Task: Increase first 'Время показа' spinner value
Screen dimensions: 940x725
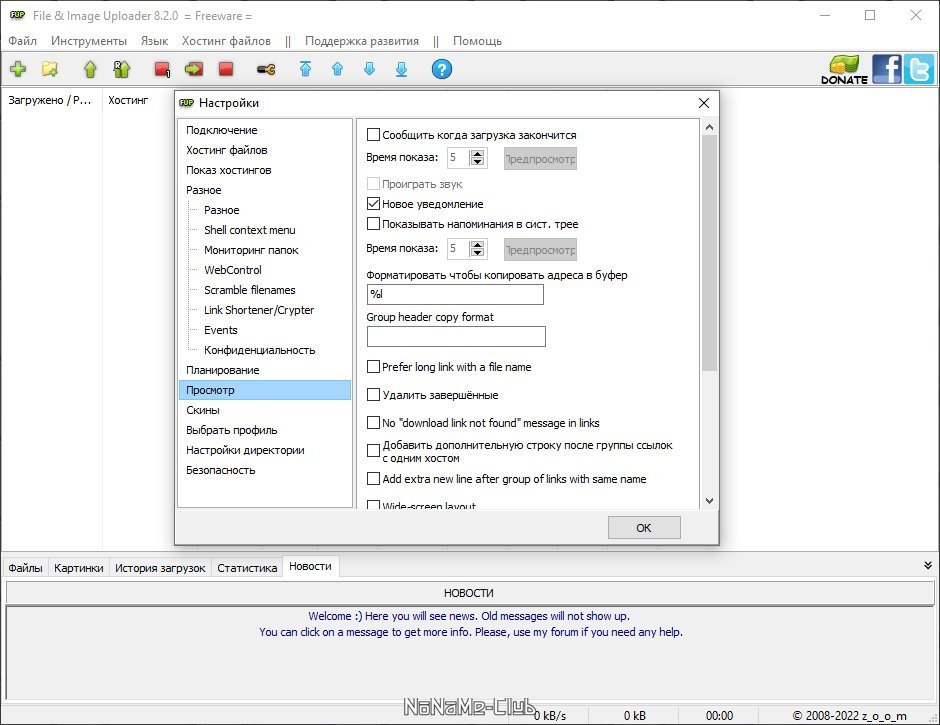Action: pos(477,154)
